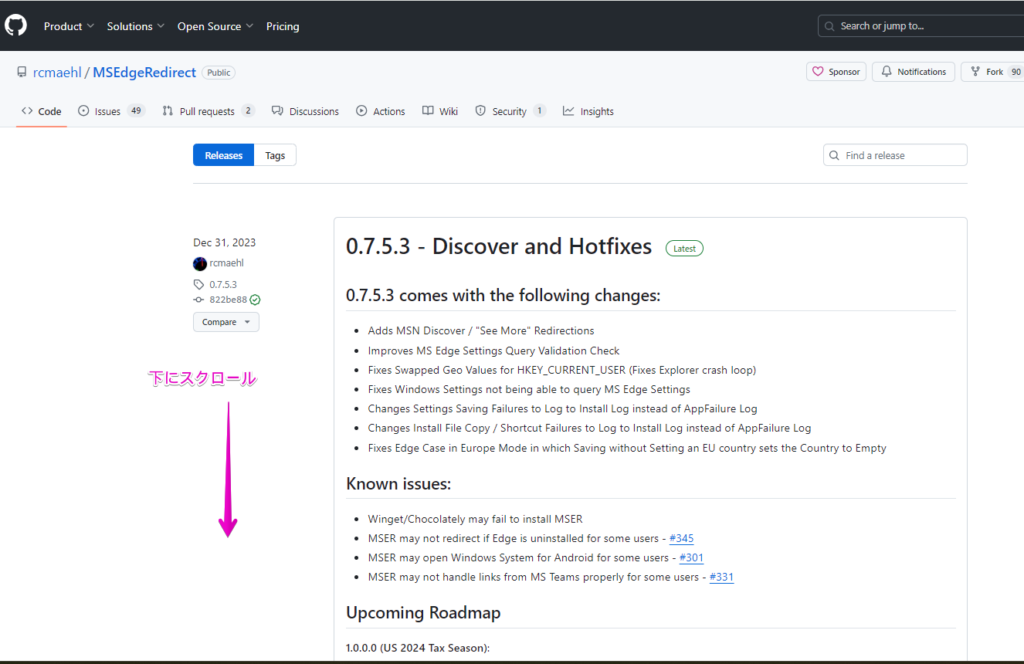Click the Search or jump to field
This screenshot has height=664, width=1024.
pos(921,26)
